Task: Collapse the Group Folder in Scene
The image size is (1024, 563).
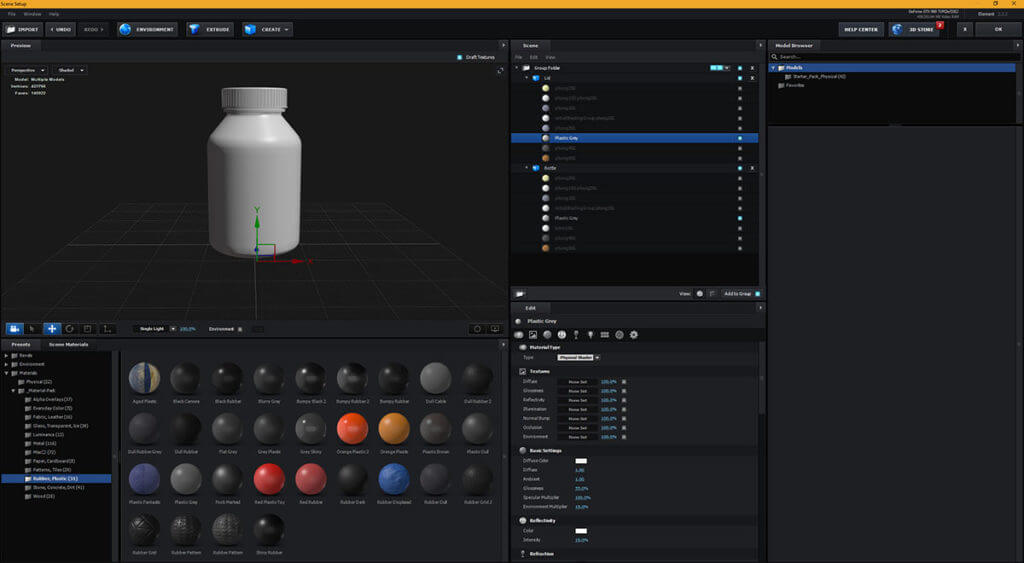Action: tap(517, 68)
